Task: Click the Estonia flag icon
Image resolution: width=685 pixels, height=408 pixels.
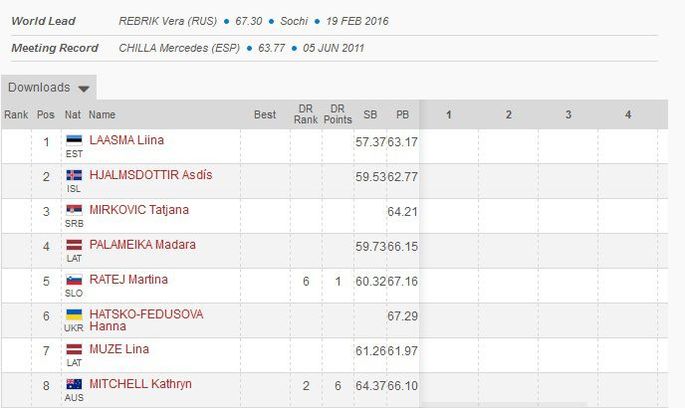Action: 74,140
